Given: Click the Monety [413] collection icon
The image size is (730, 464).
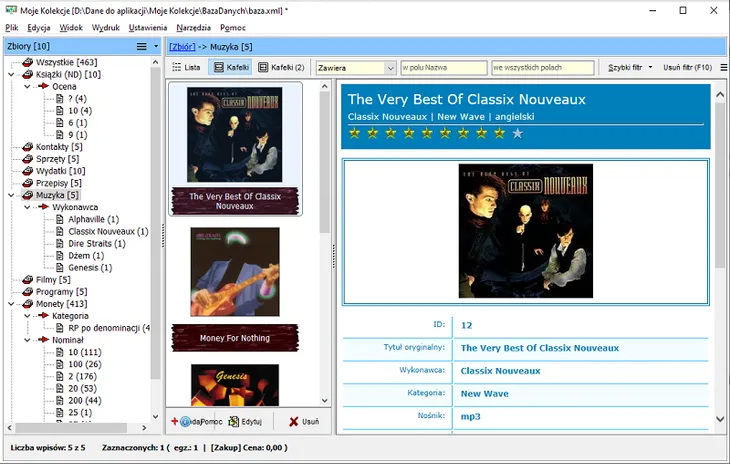Looking at the screenshot, I should coord(28,304).
